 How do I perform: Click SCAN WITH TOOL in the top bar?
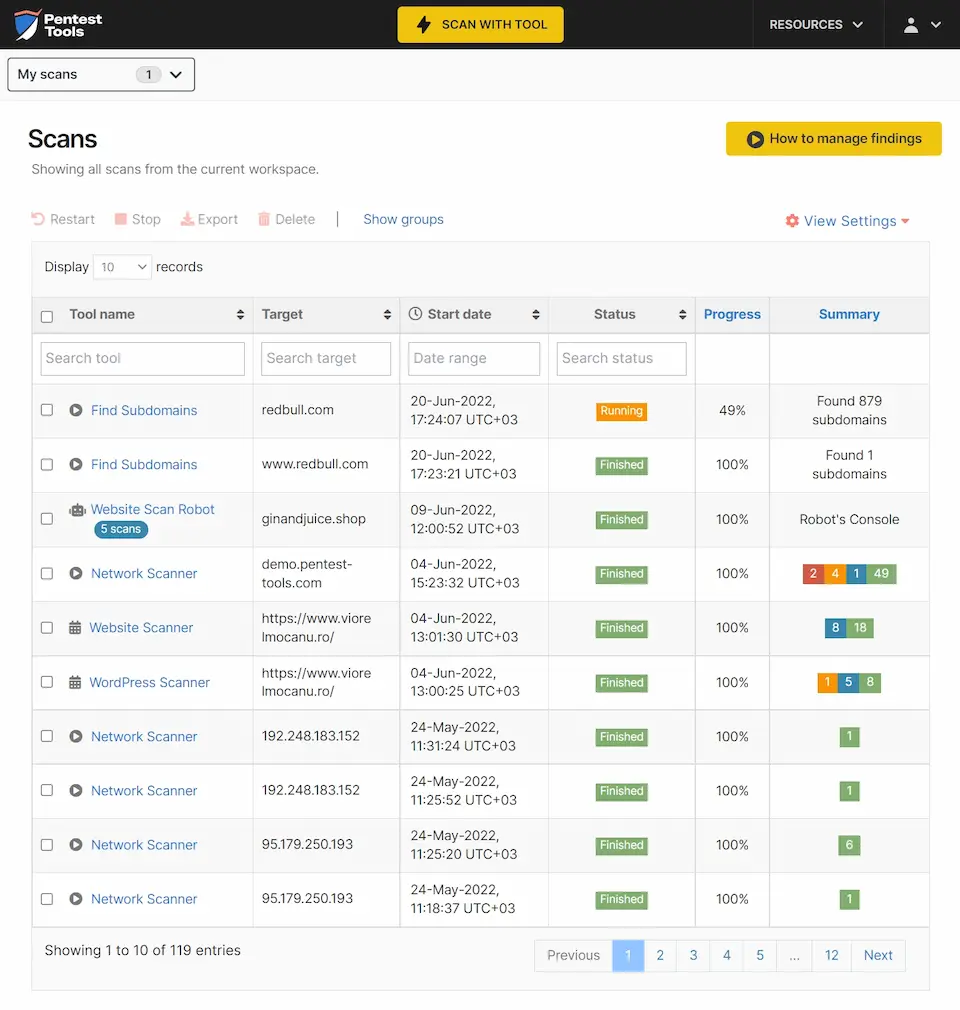480,24
